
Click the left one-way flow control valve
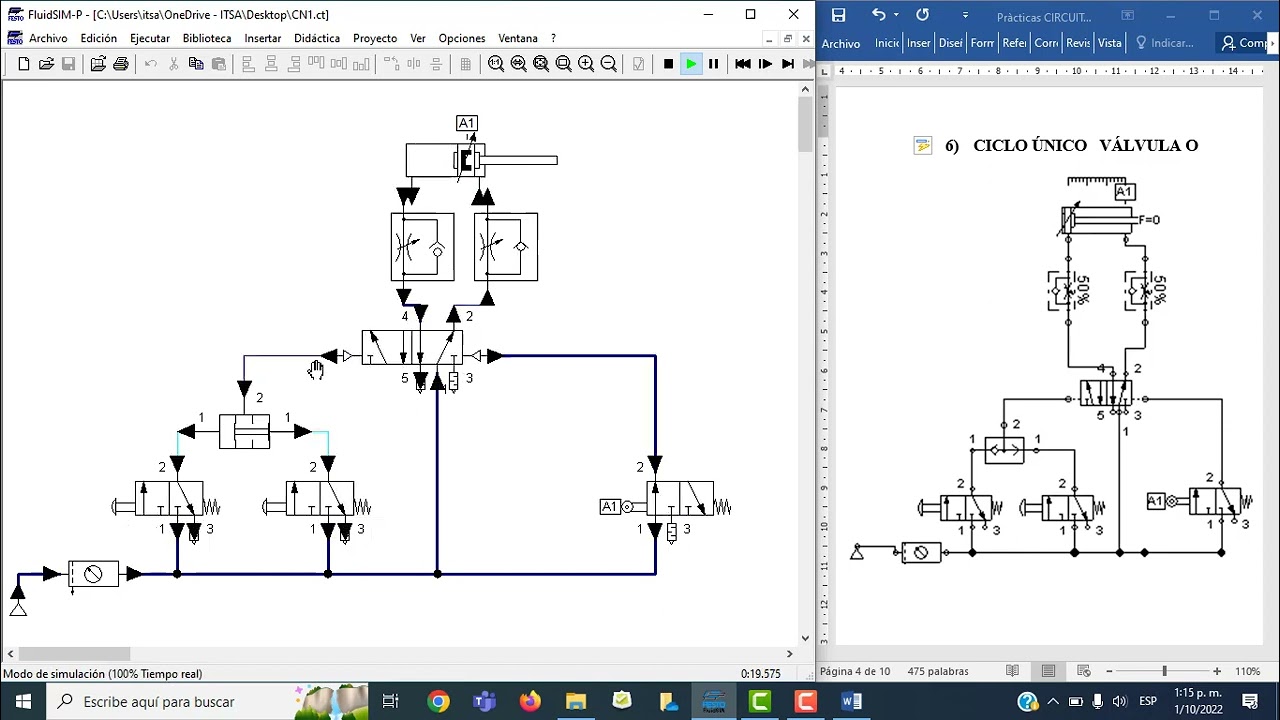click(x=422, y=247)
